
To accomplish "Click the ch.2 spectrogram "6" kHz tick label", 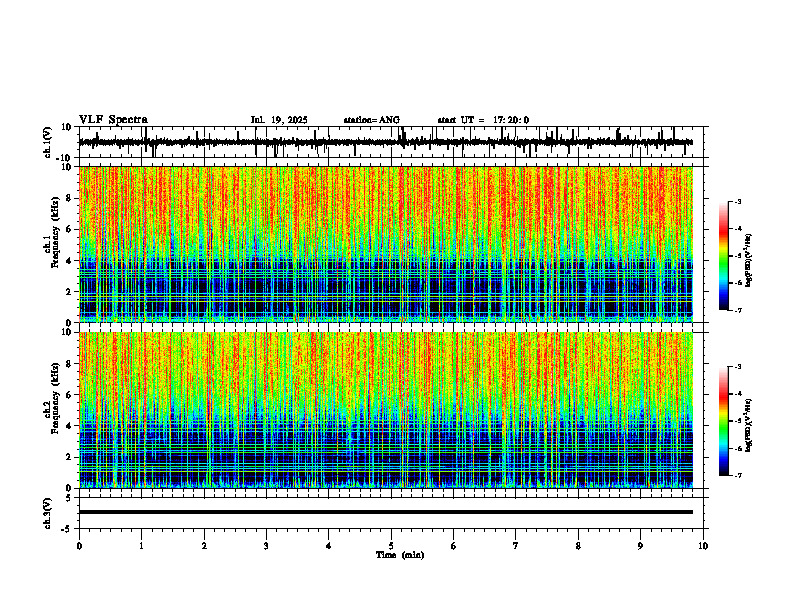I will pyautogui.click(x=69, y=395).
